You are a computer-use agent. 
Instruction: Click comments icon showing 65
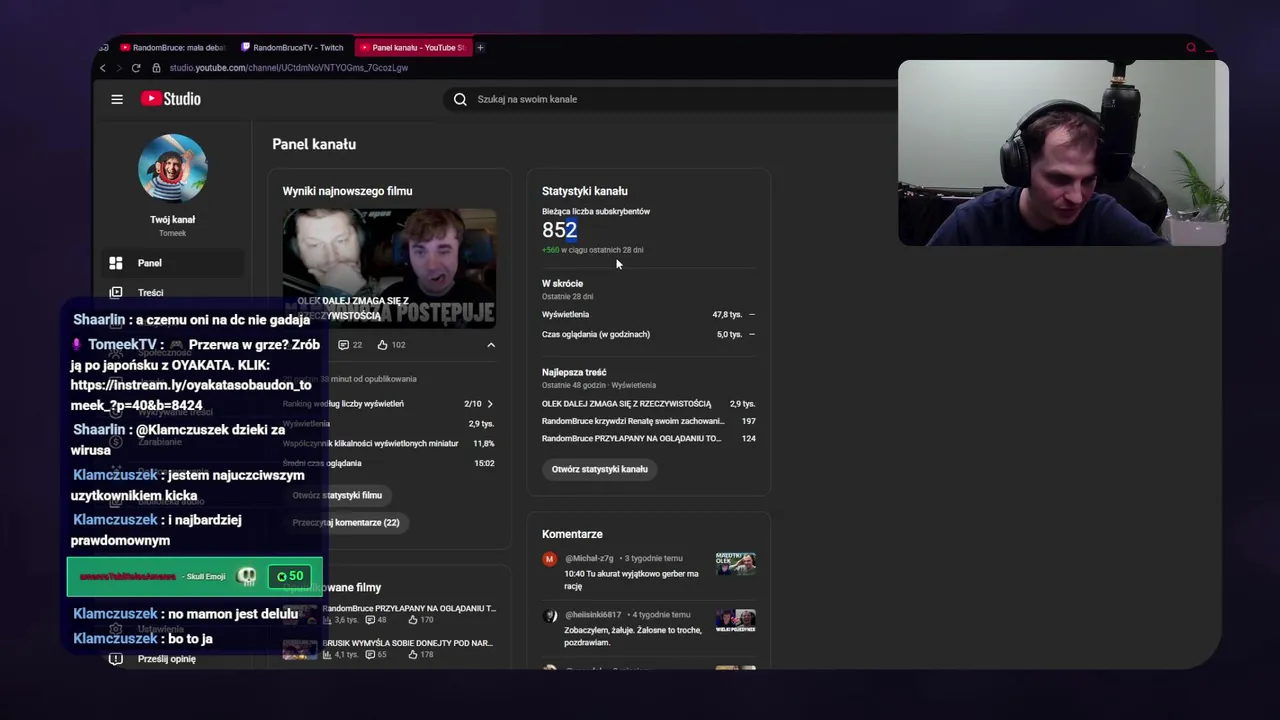[369, 655]
